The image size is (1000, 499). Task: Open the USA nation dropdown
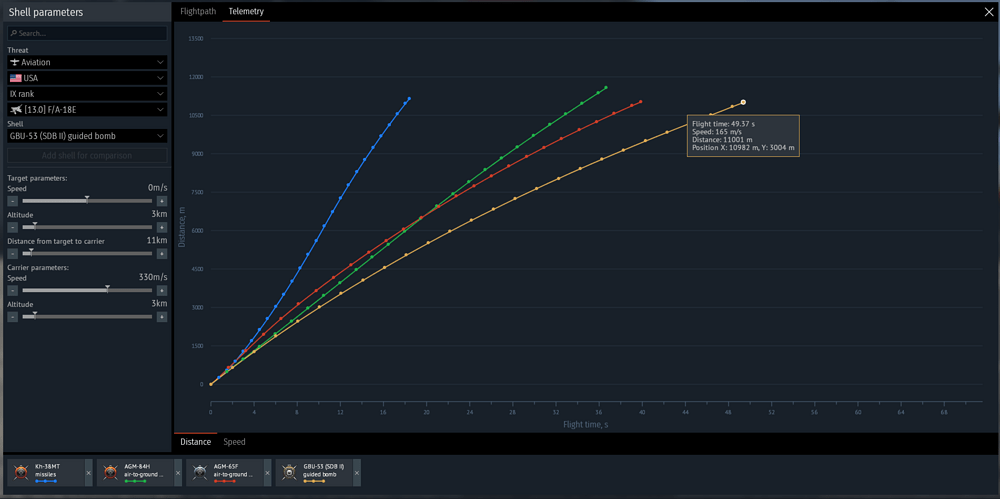click(87, 78)
